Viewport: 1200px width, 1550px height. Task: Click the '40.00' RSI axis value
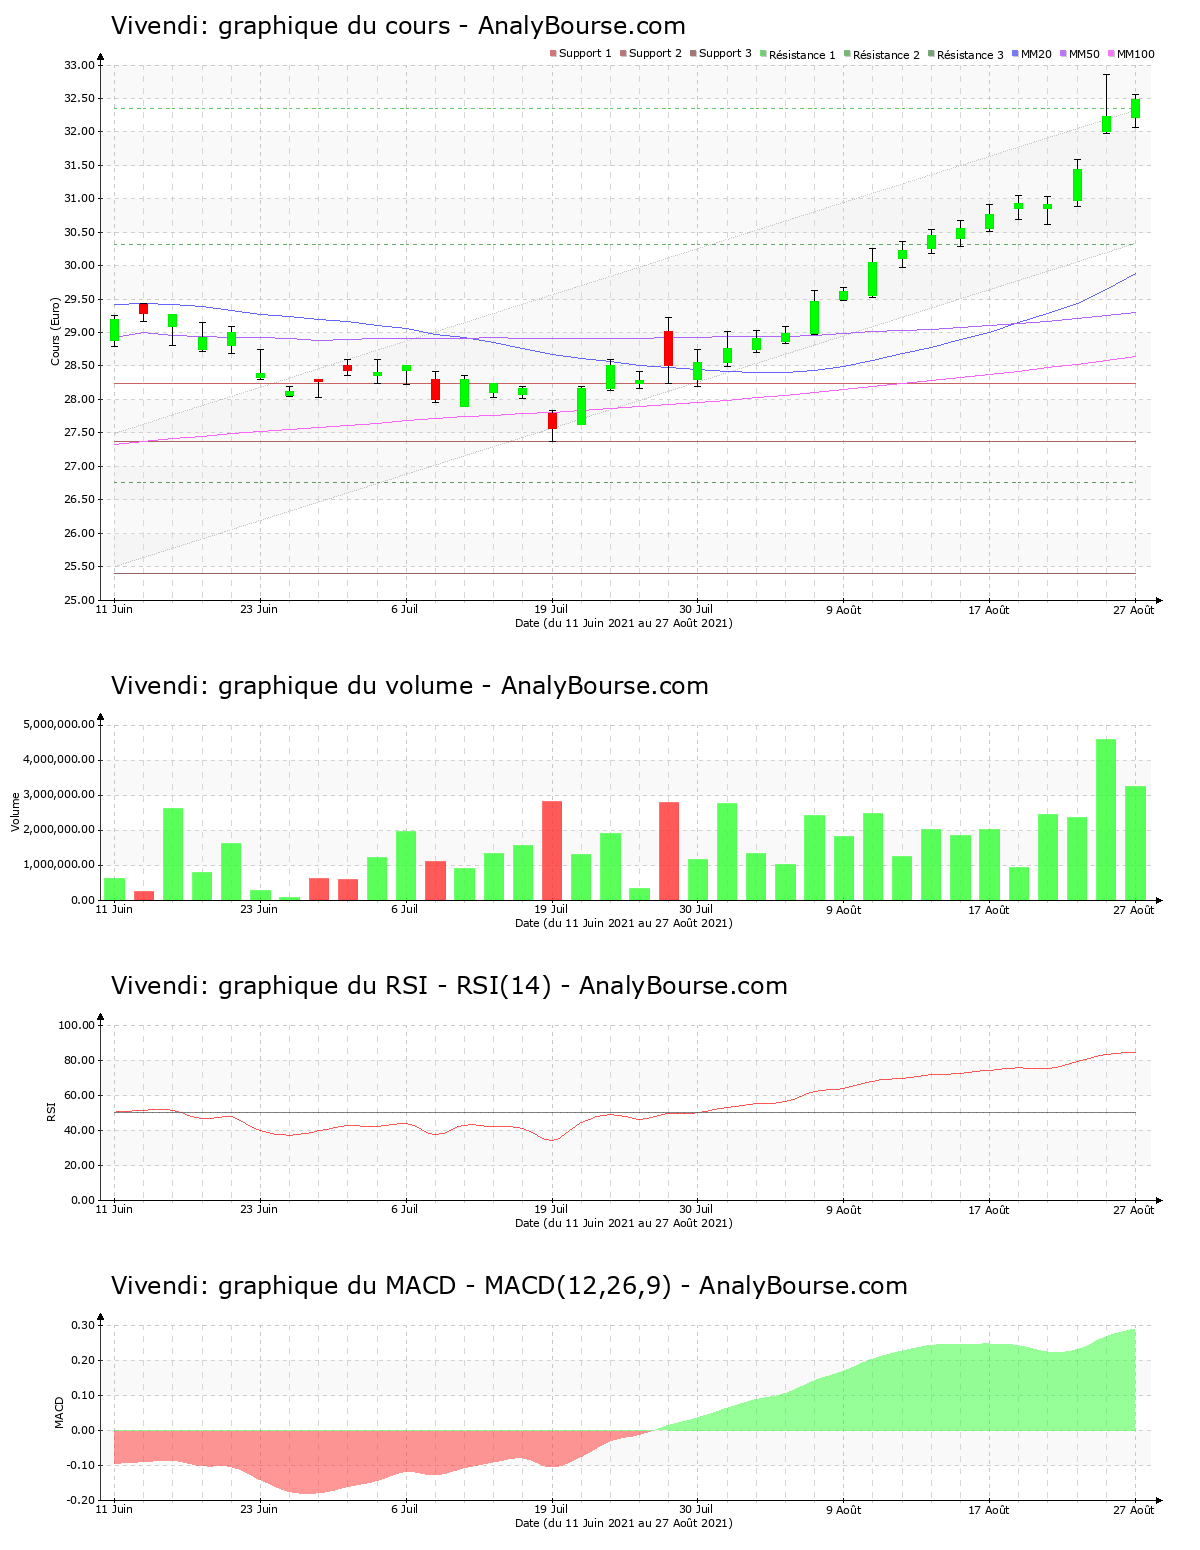tap(79, 1130)
